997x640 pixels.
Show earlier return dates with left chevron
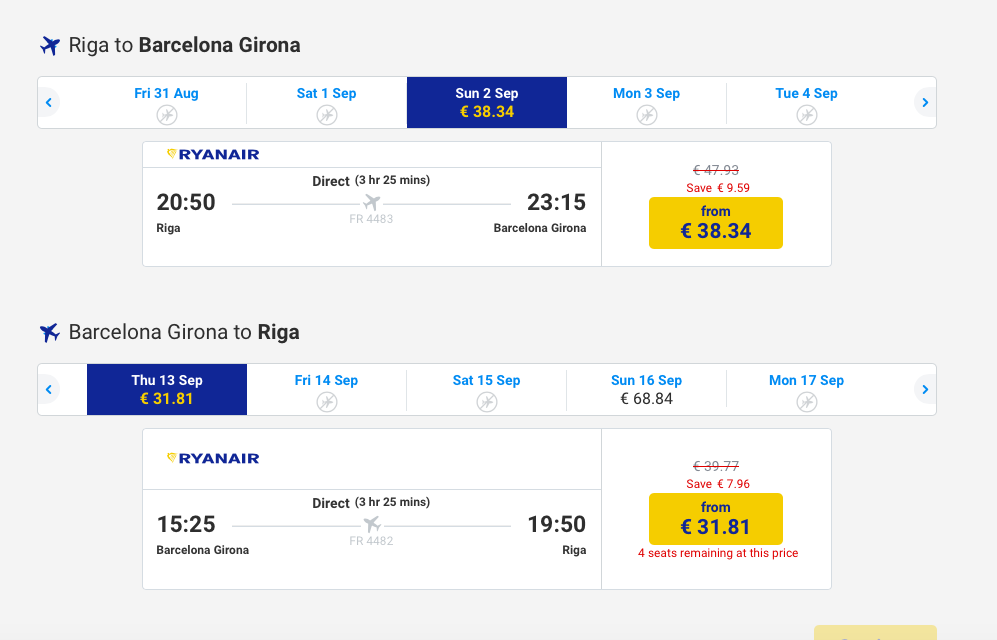49,389
